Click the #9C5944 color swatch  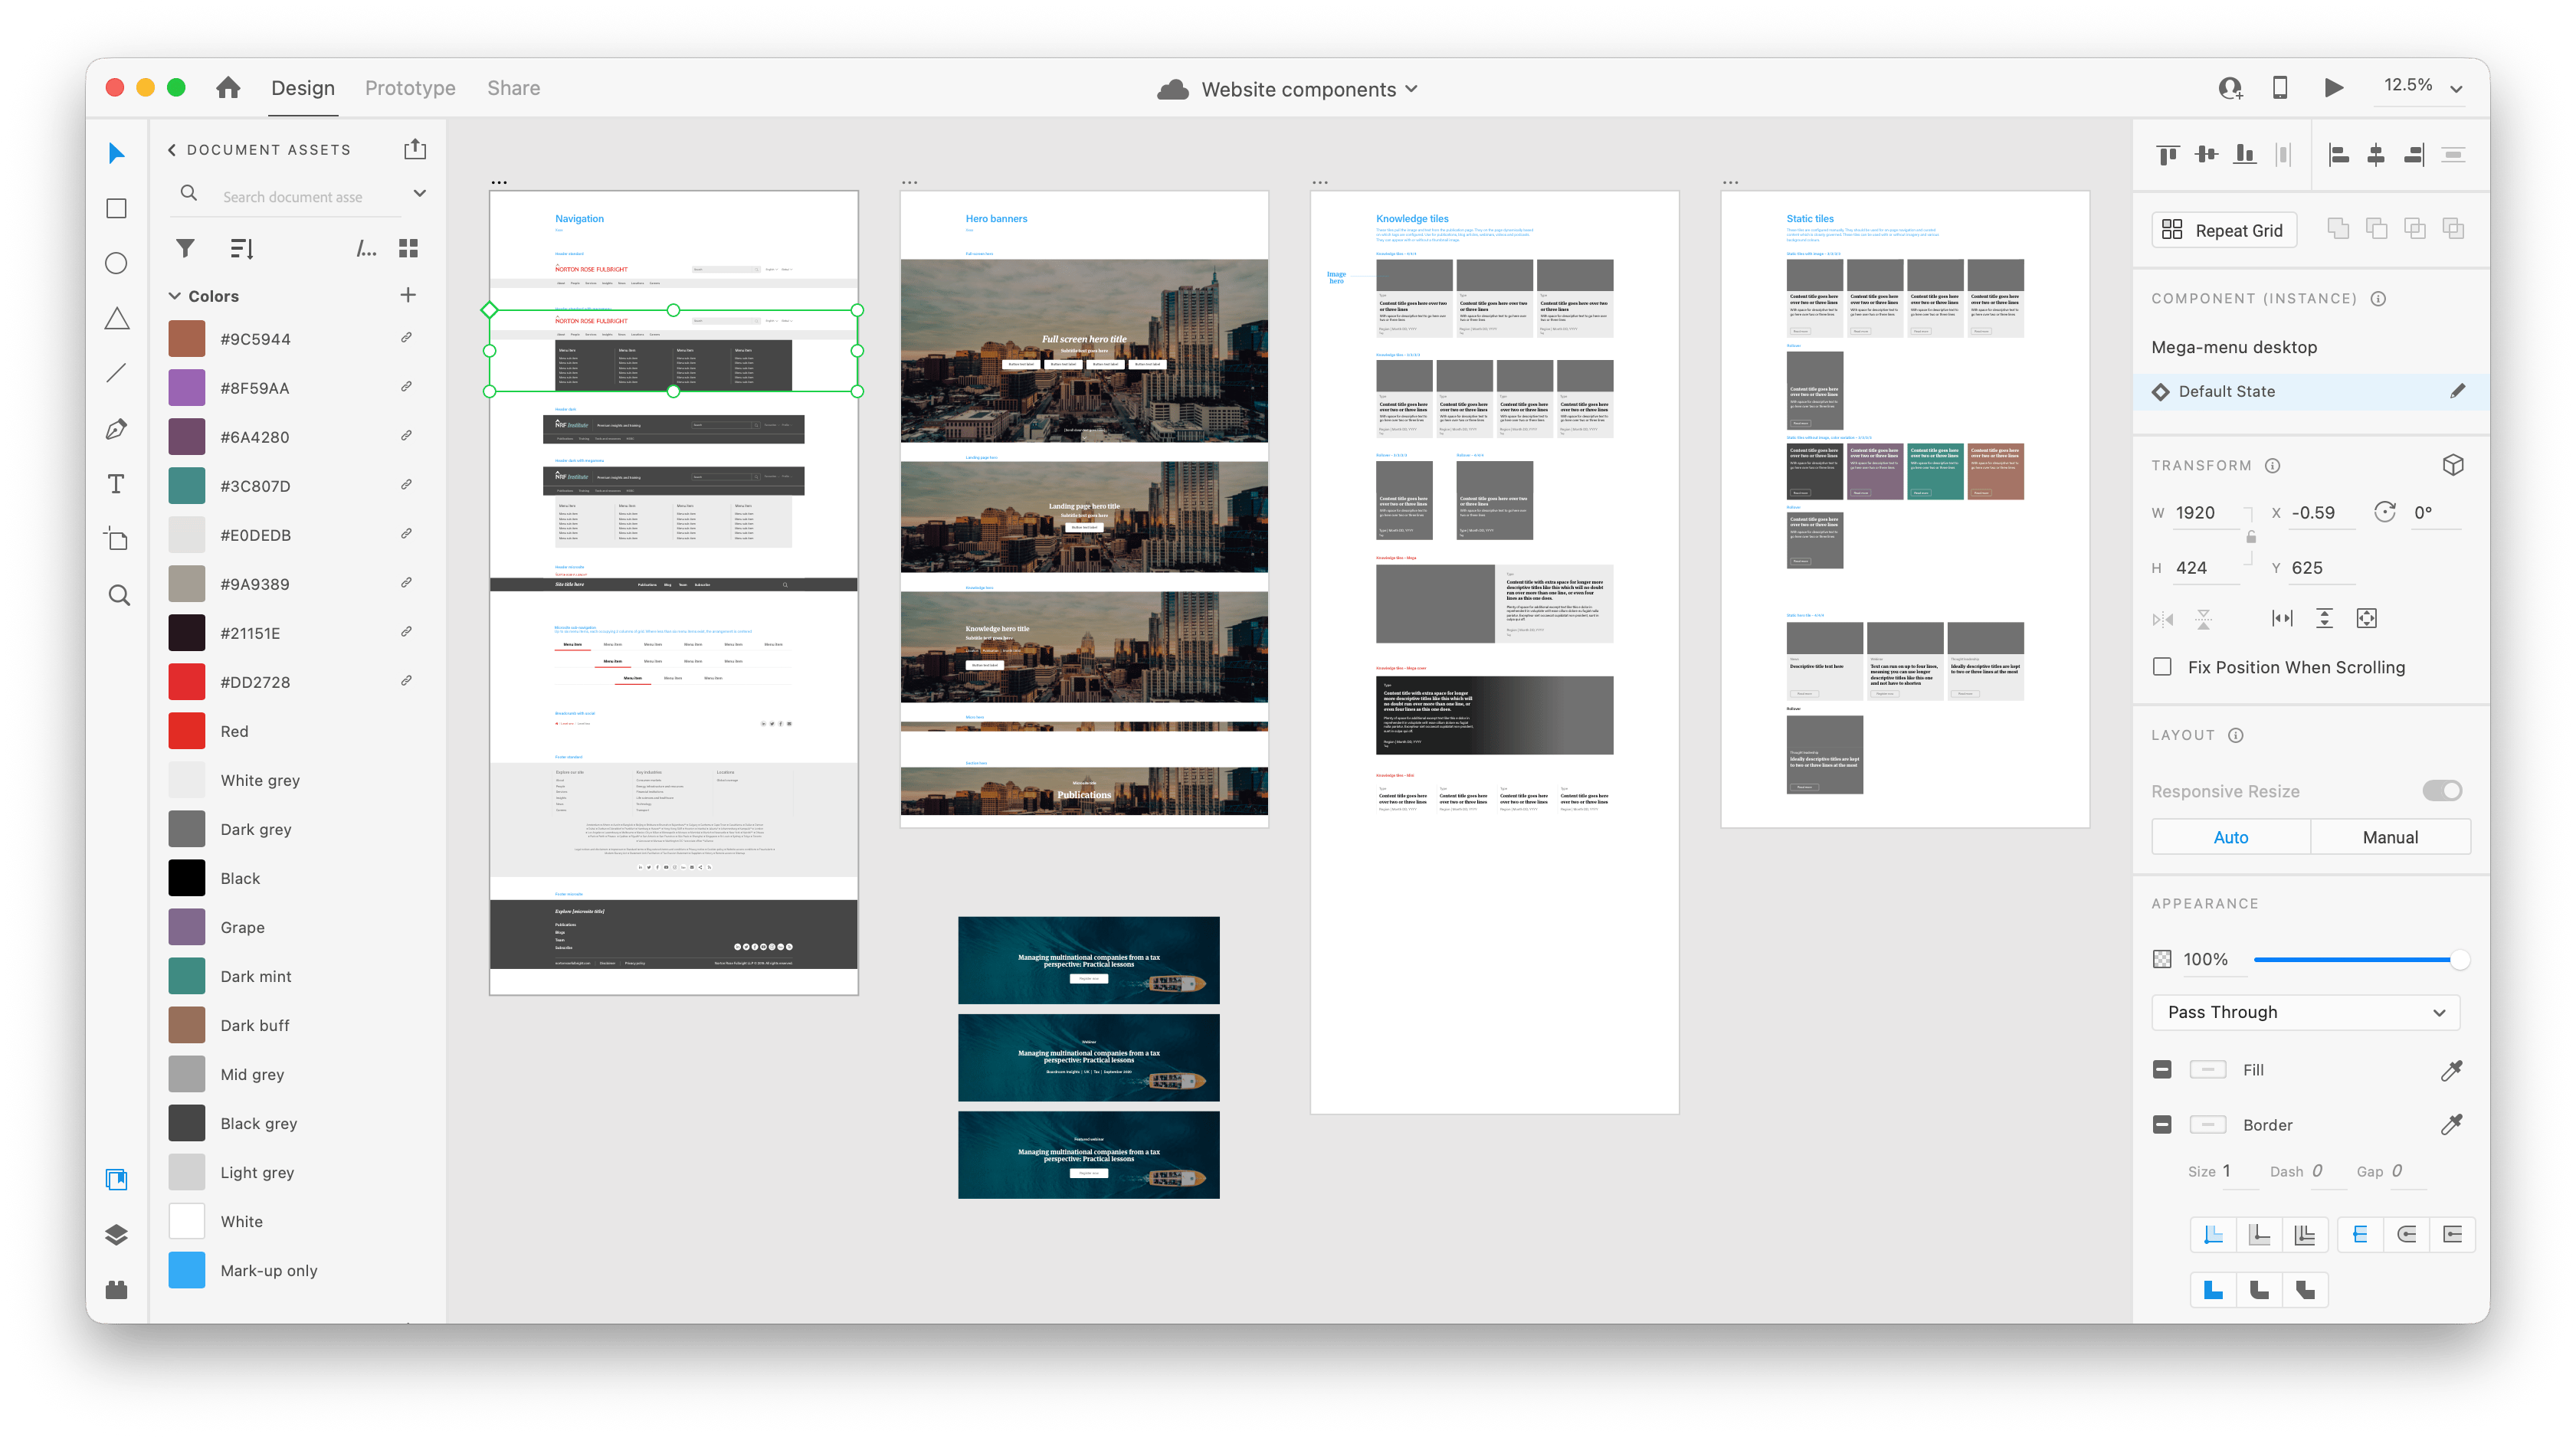click(x=187, y=339)
